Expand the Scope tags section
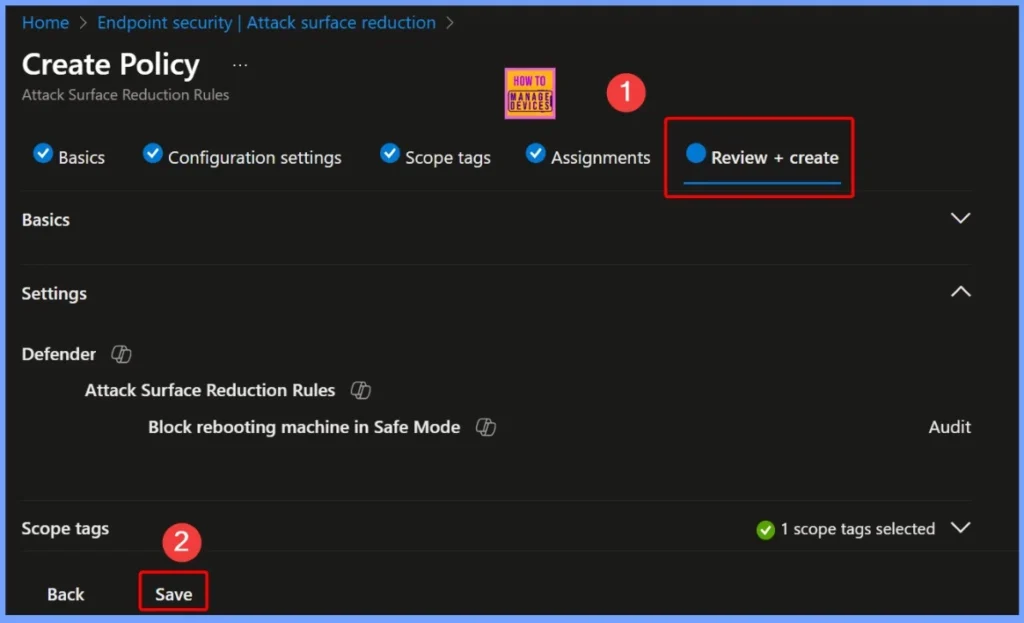The image size is (1024, 623). pyautogui.click(x=960, y=528)
